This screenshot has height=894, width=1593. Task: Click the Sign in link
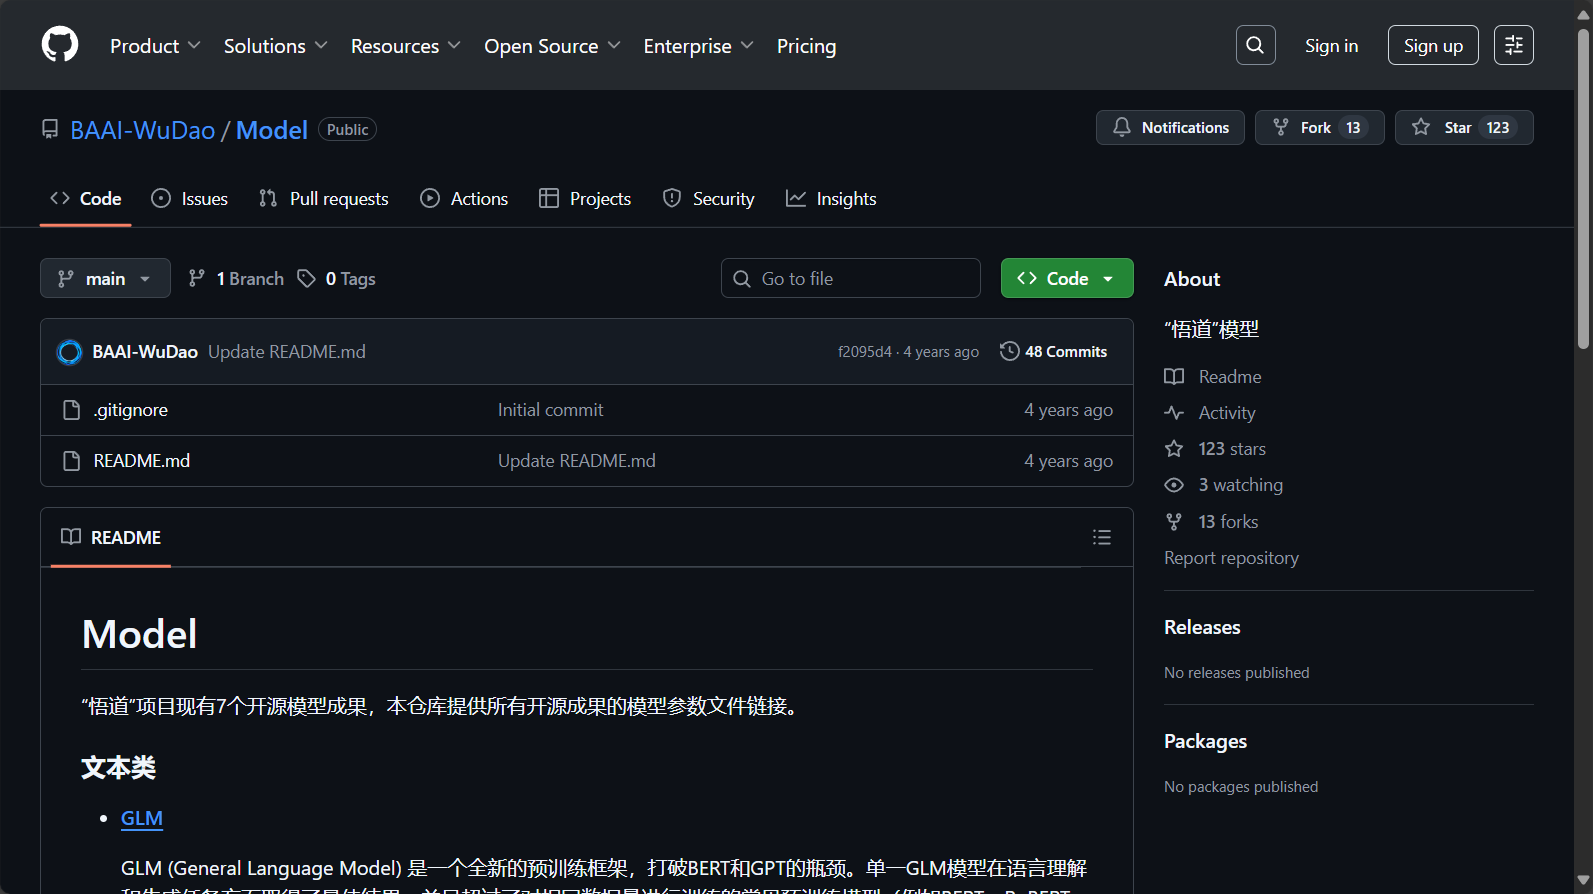click(x=1331, y=46)
